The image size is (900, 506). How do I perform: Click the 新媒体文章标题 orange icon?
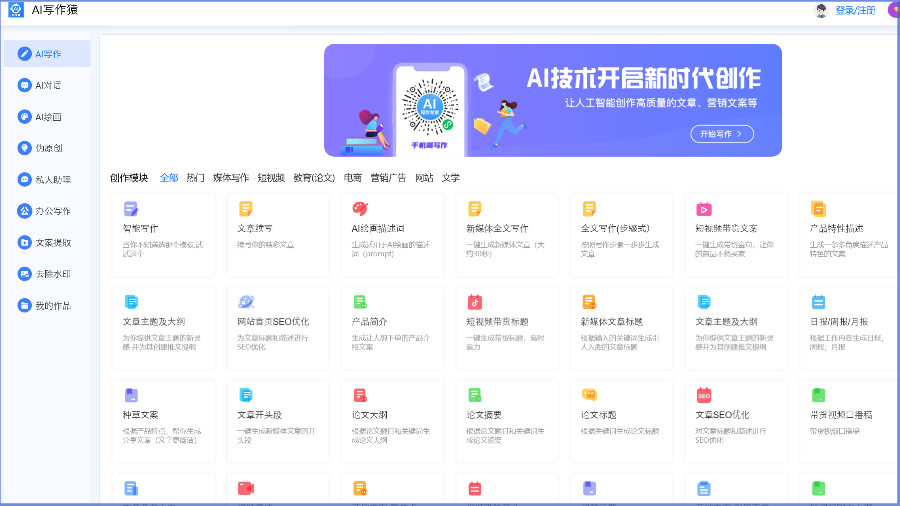click(x=589, y=302)
